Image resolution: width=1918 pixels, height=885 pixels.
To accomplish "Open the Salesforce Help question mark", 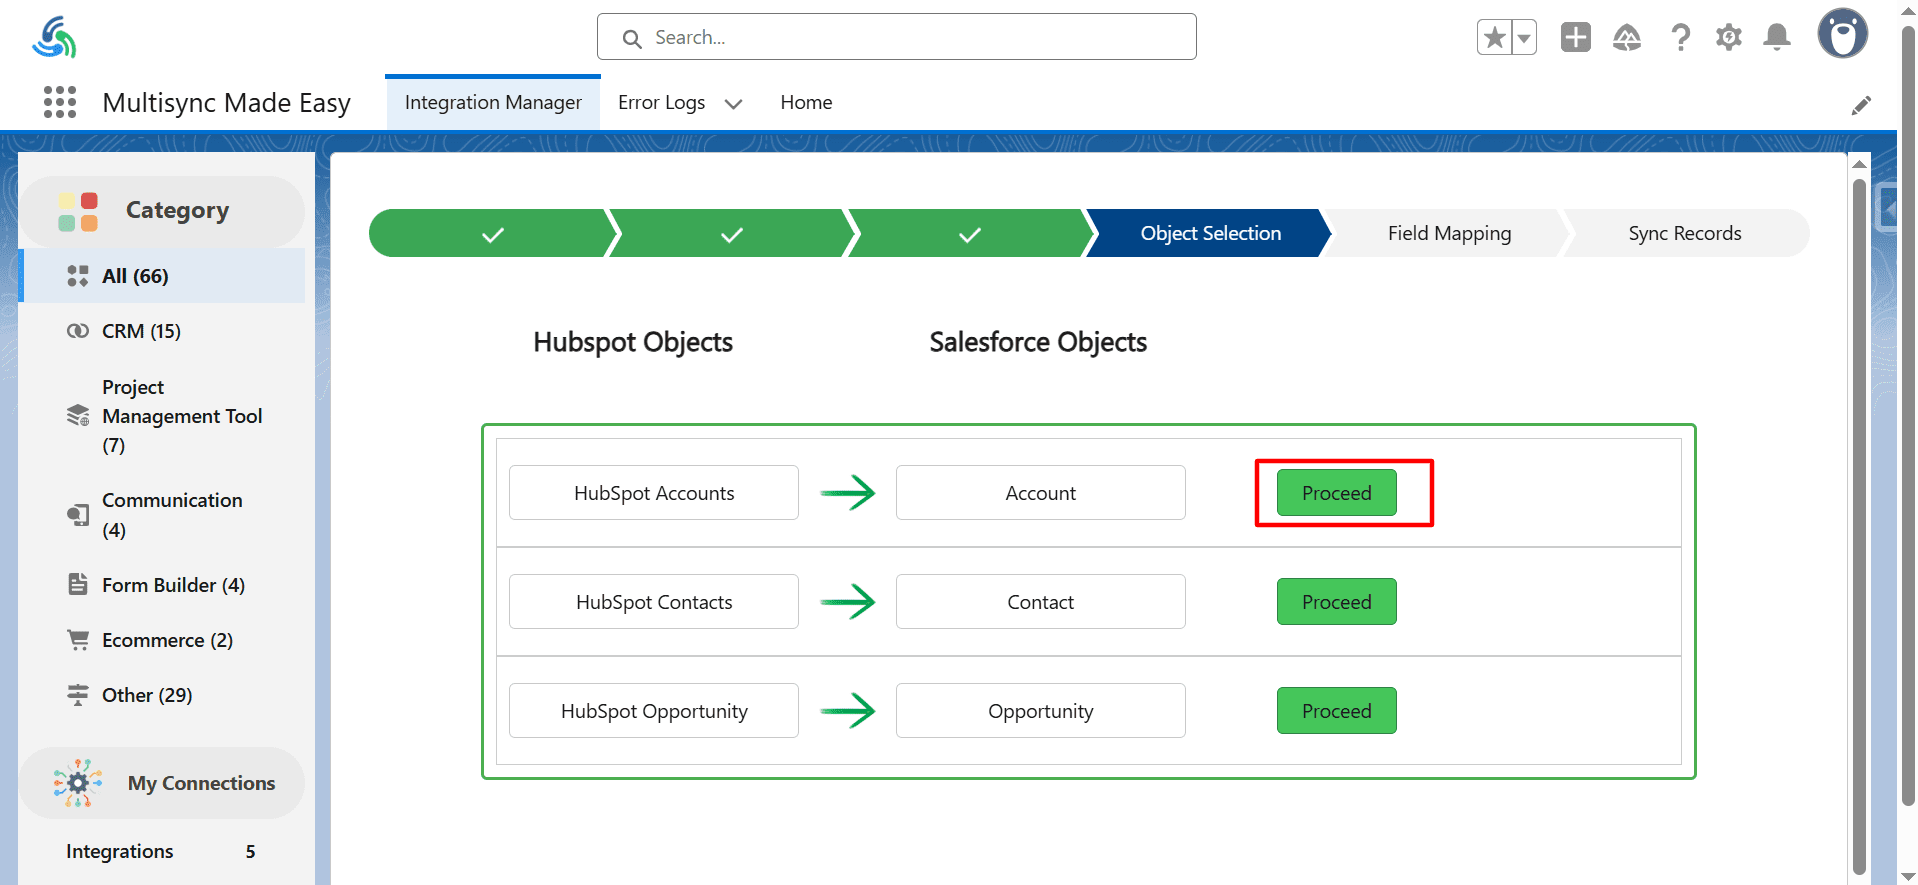I will 1680,38.
